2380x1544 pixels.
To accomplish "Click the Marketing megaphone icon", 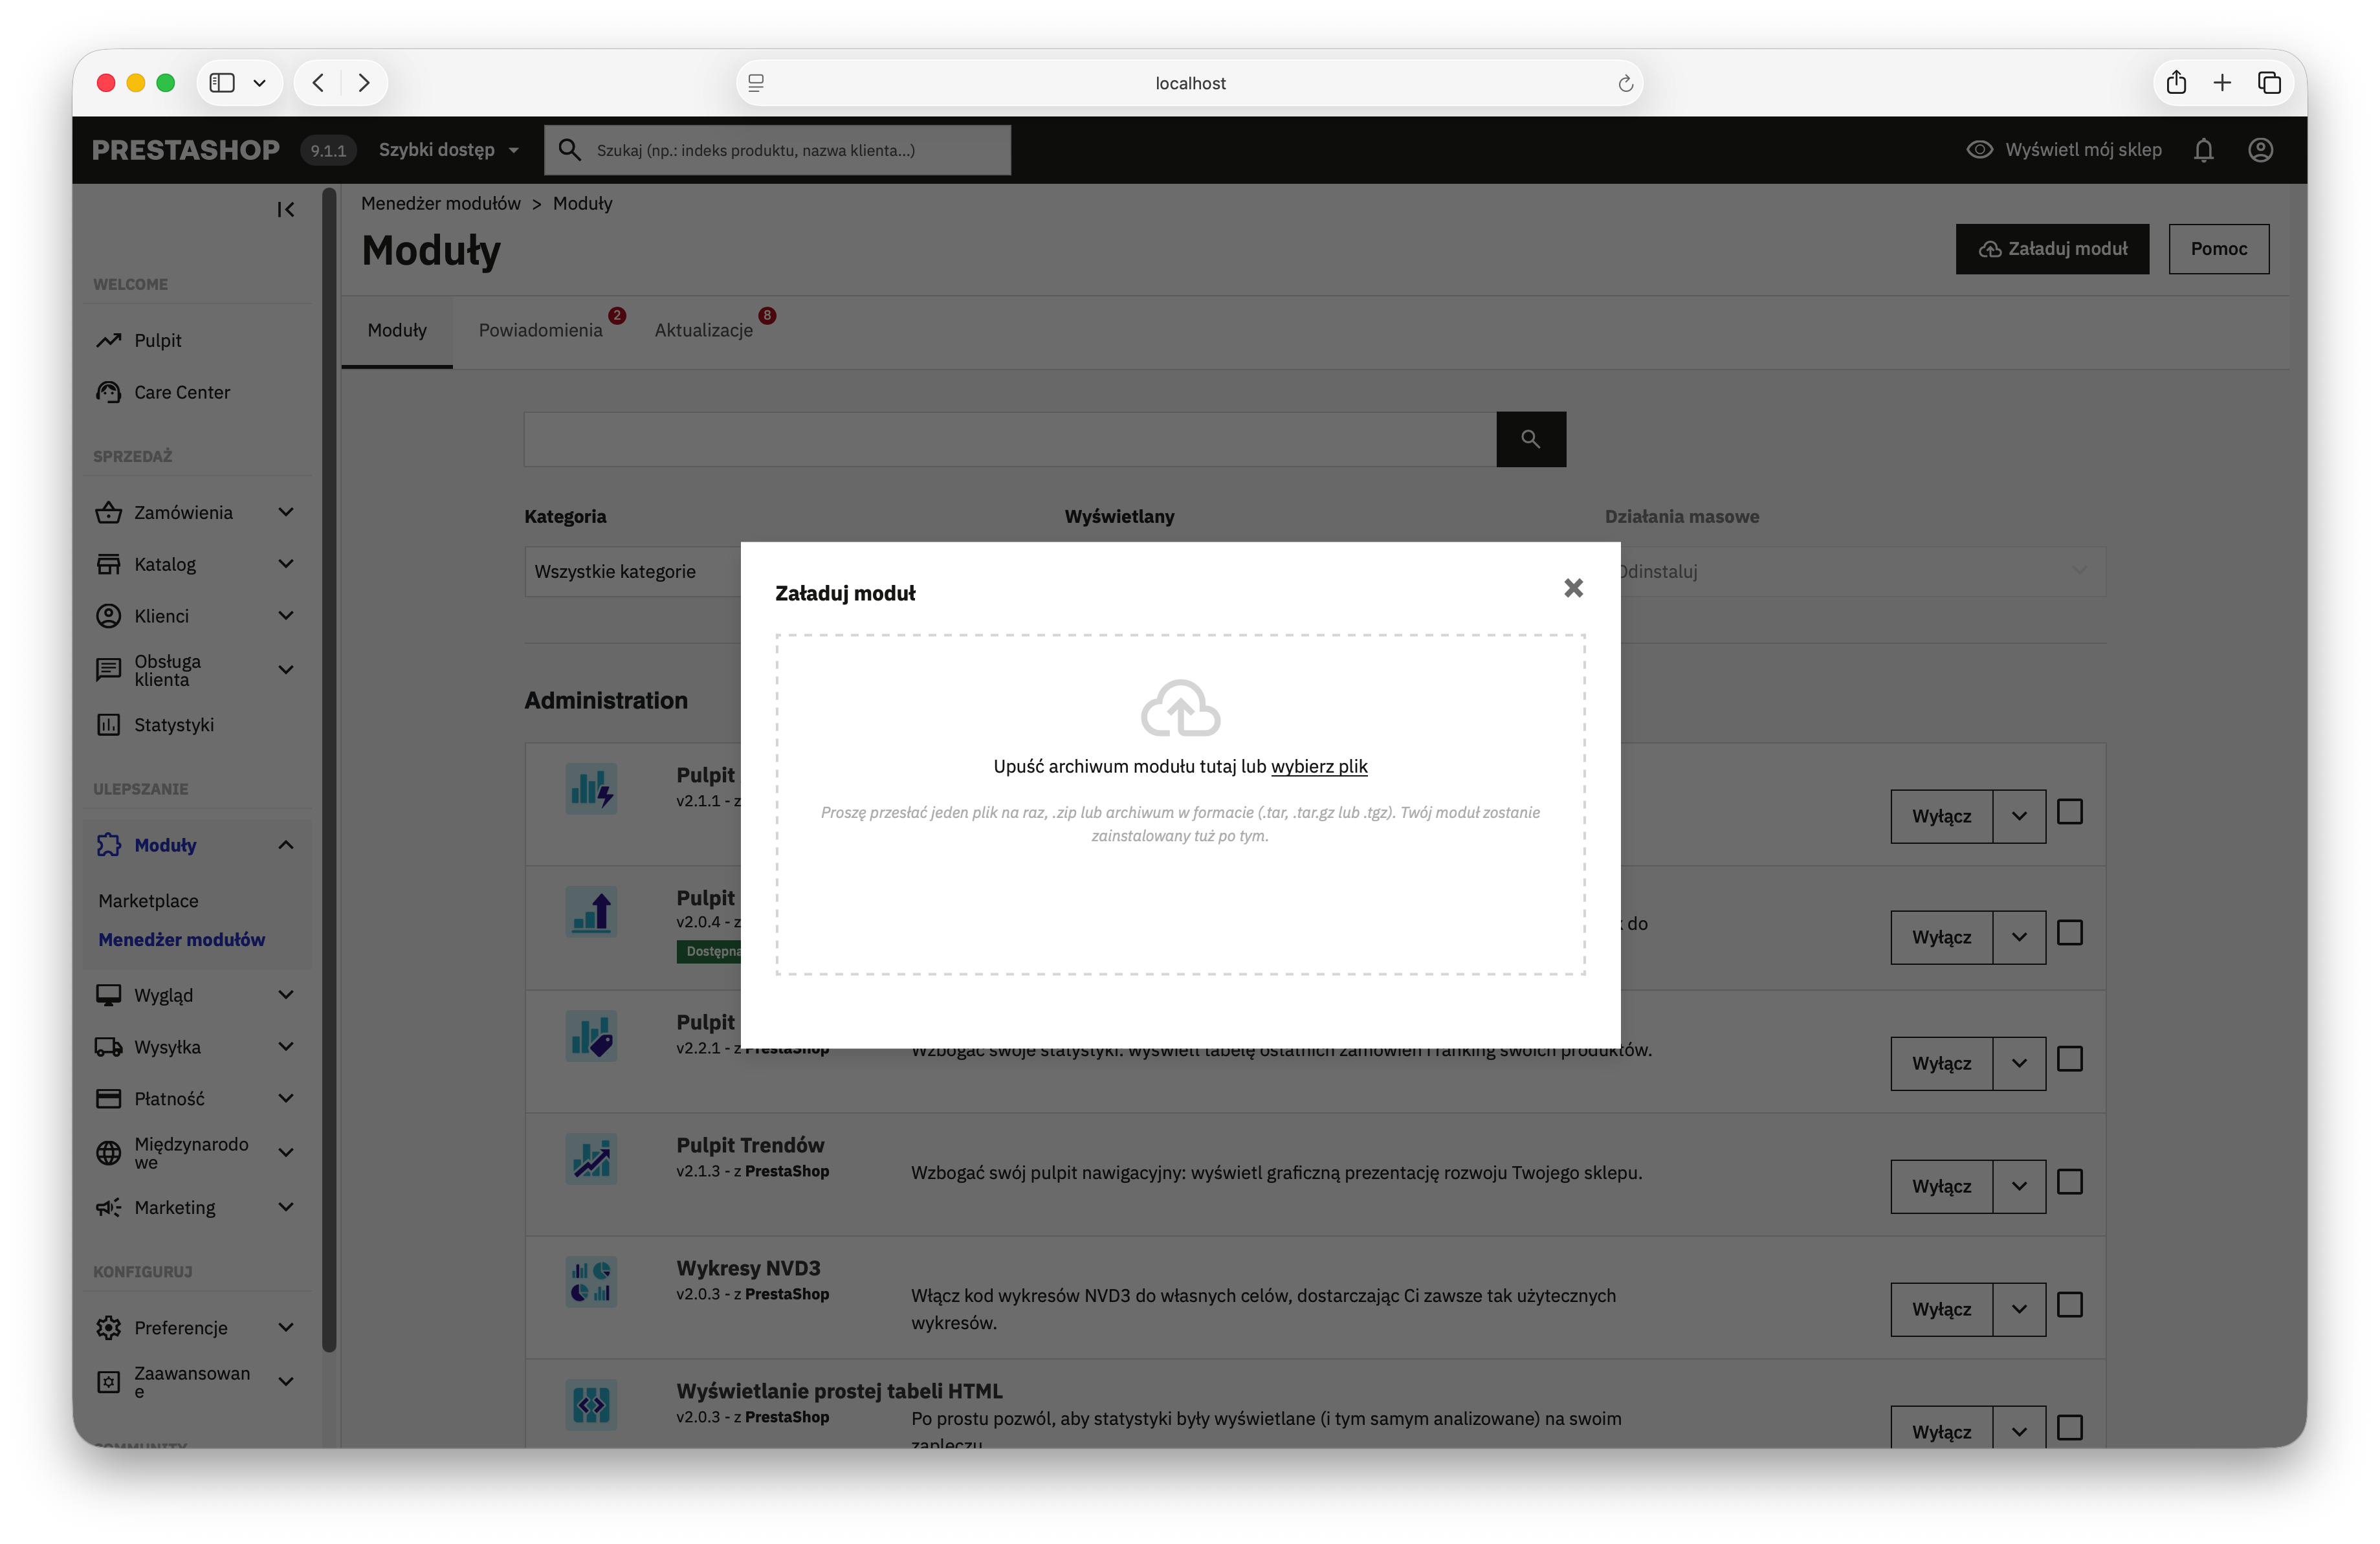I will 109,1207.
